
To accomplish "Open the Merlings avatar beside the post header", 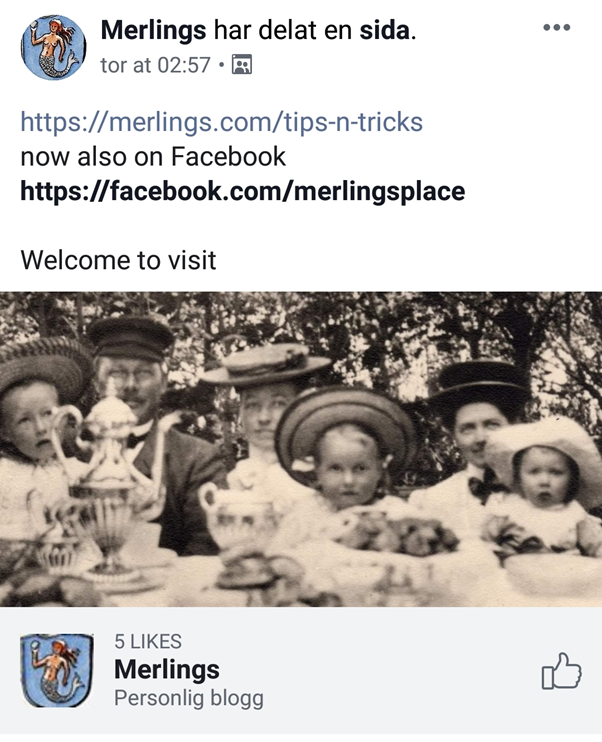I will pyautogui.click(x=53, y=47).
